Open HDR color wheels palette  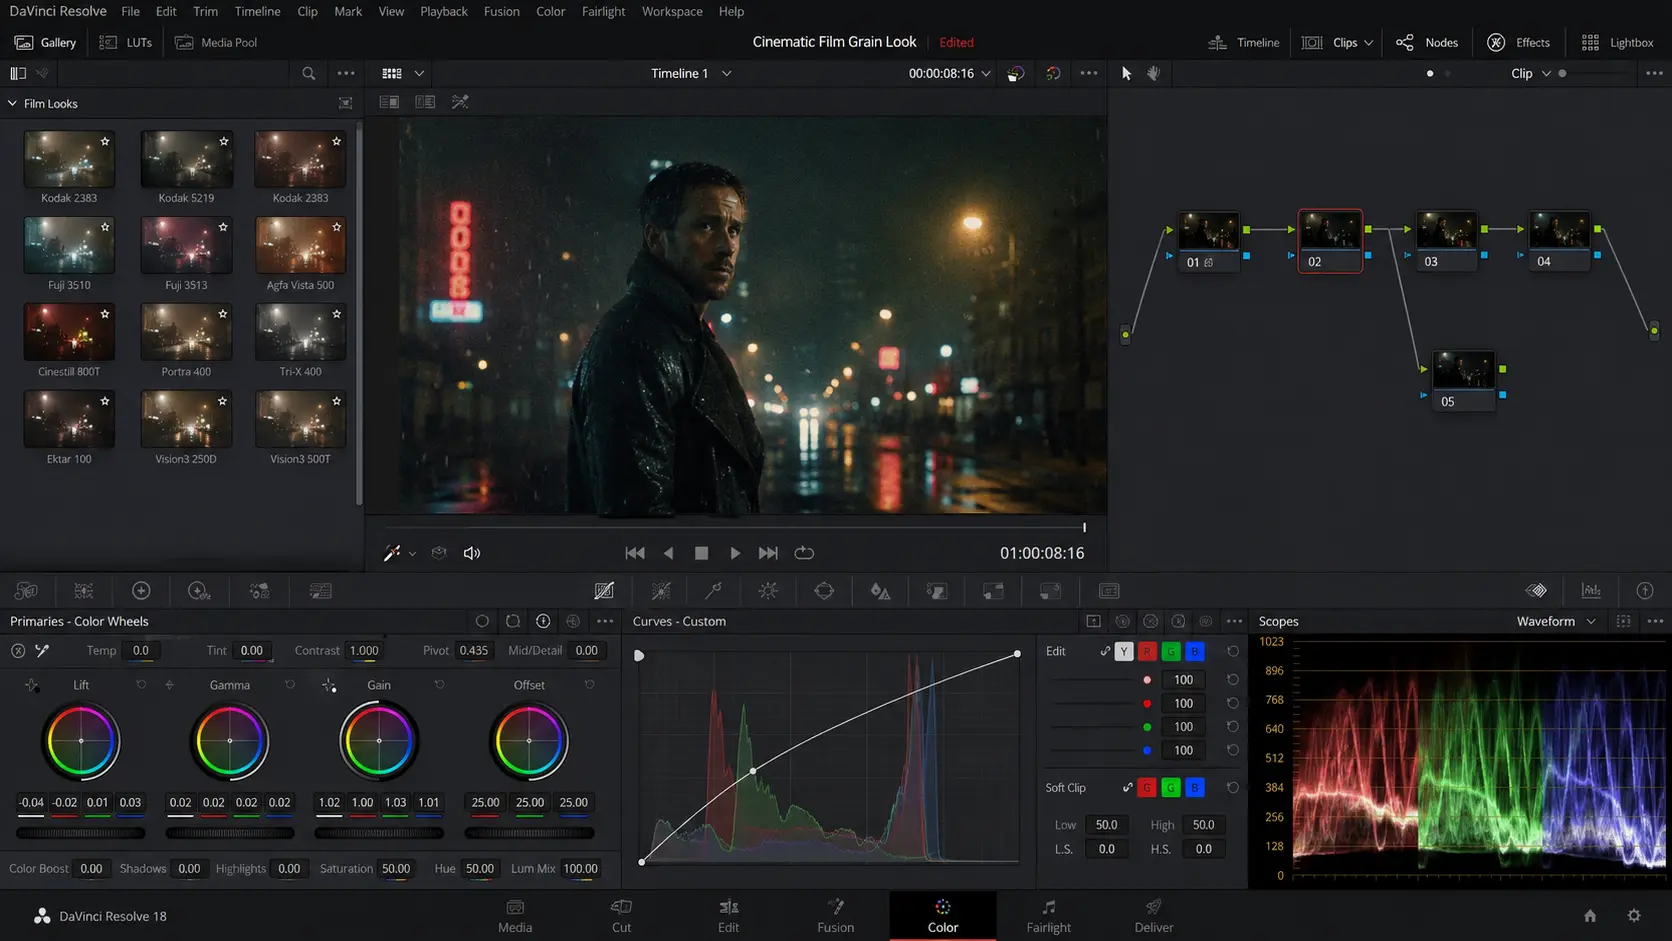[x=199, y=591]
